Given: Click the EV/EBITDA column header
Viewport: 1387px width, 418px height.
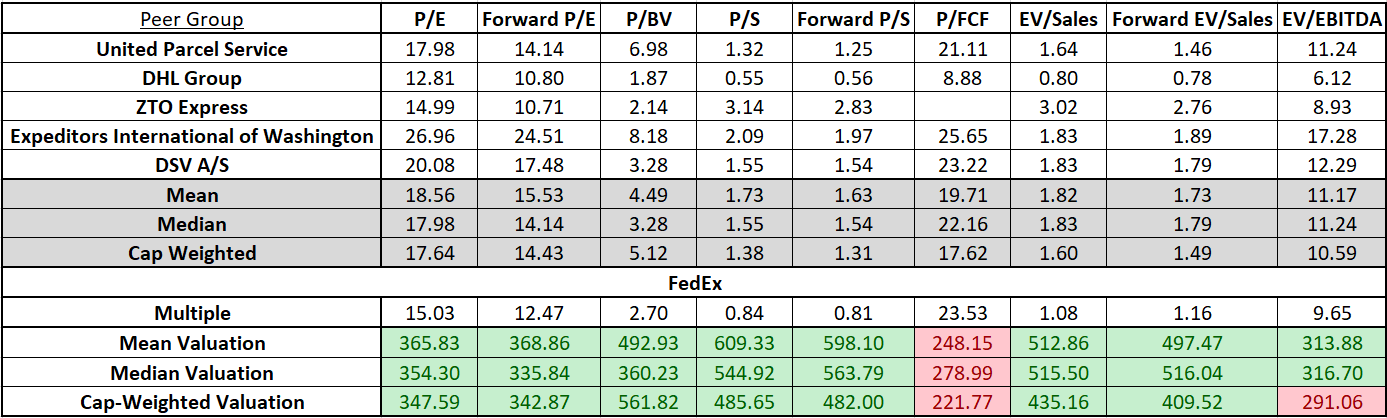Looking at the screenshot, I should (x=1332, y=19).
